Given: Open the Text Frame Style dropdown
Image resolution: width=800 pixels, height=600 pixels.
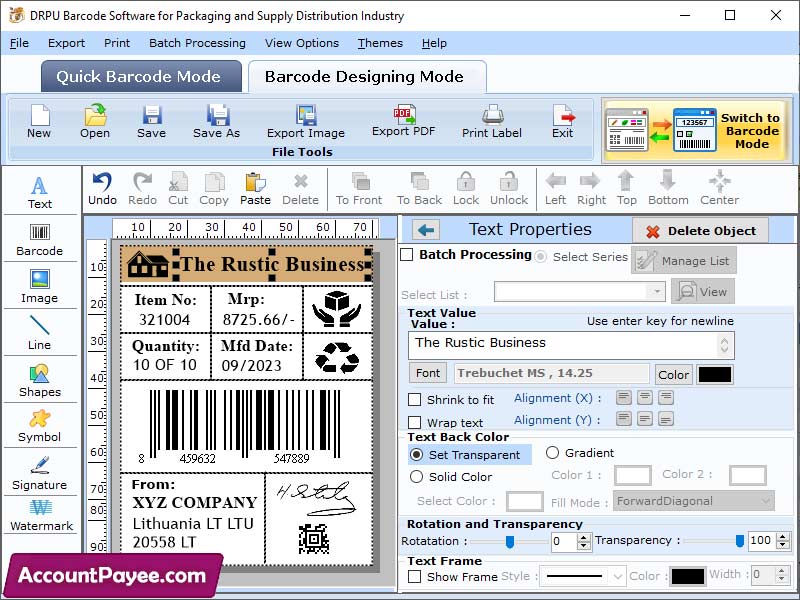Looking at the screenshot, I should [x=618, y=576].
